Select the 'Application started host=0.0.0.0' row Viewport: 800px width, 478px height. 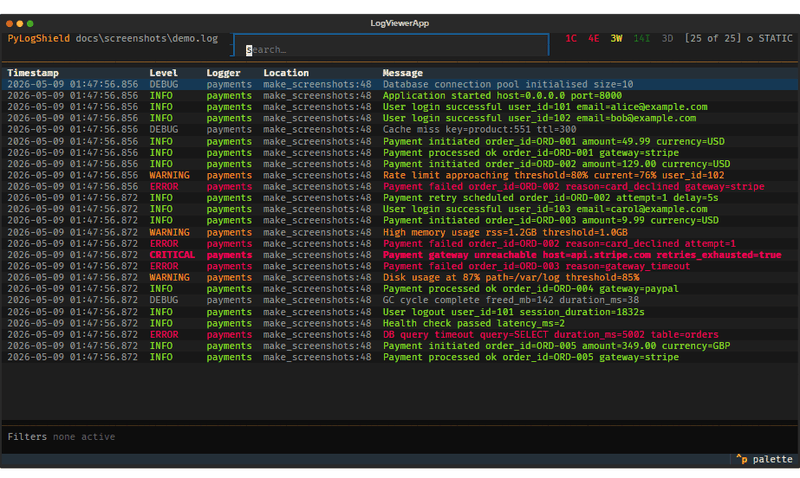coord(400,95)
